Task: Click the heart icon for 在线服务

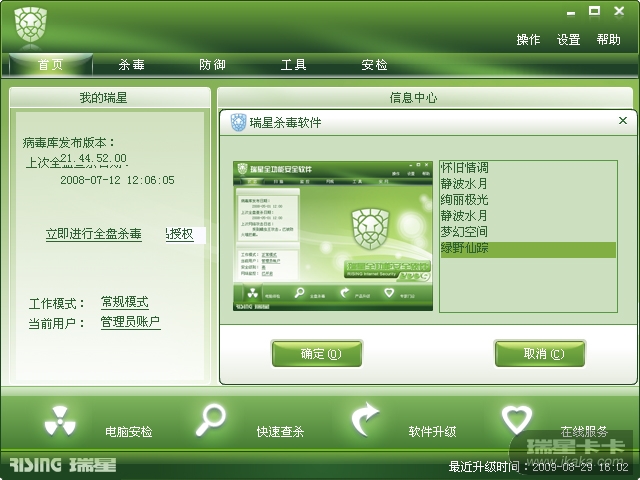Action: click(x=517, y=420)
